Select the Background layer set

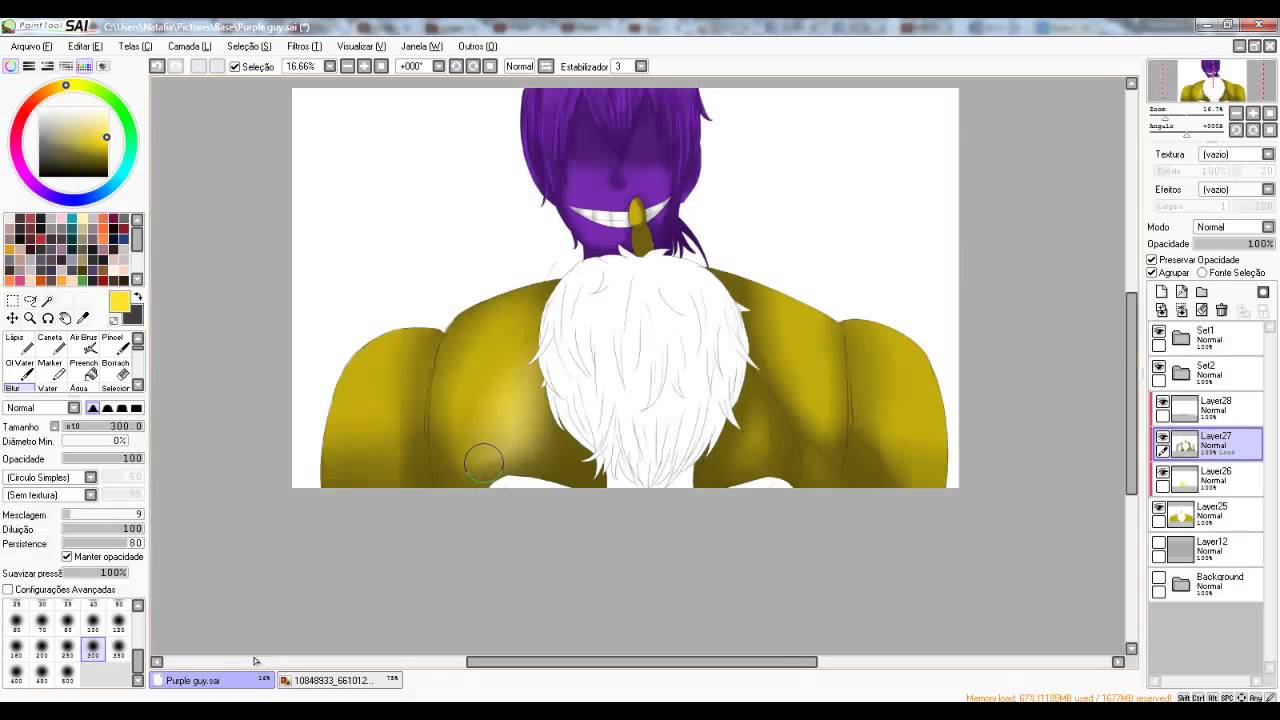[1206, 584]
